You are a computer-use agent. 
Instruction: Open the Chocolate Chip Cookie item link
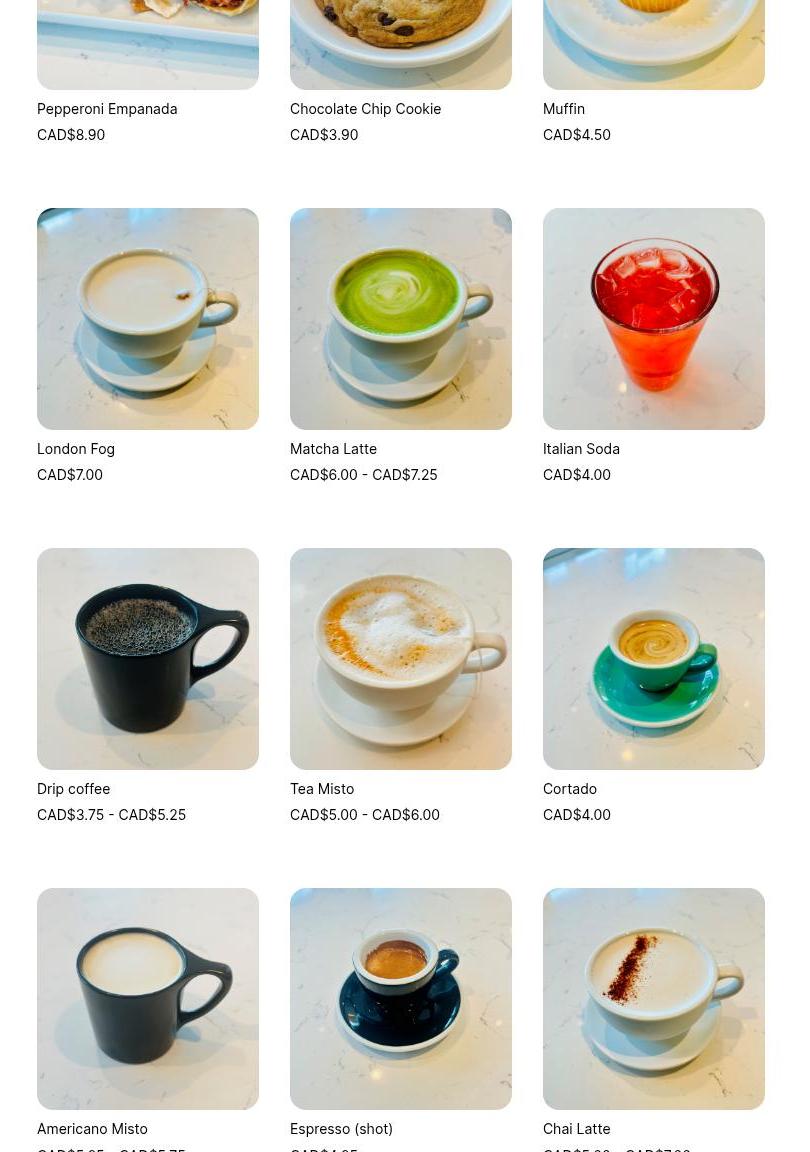365,109
